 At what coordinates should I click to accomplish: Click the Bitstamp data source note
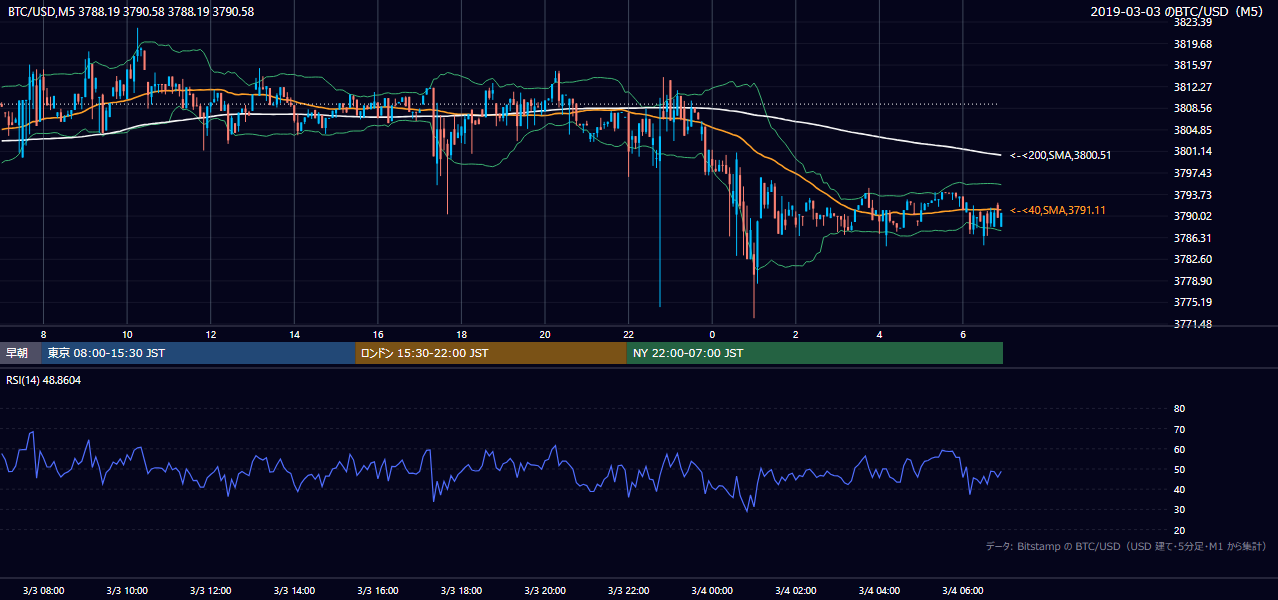1126,546
